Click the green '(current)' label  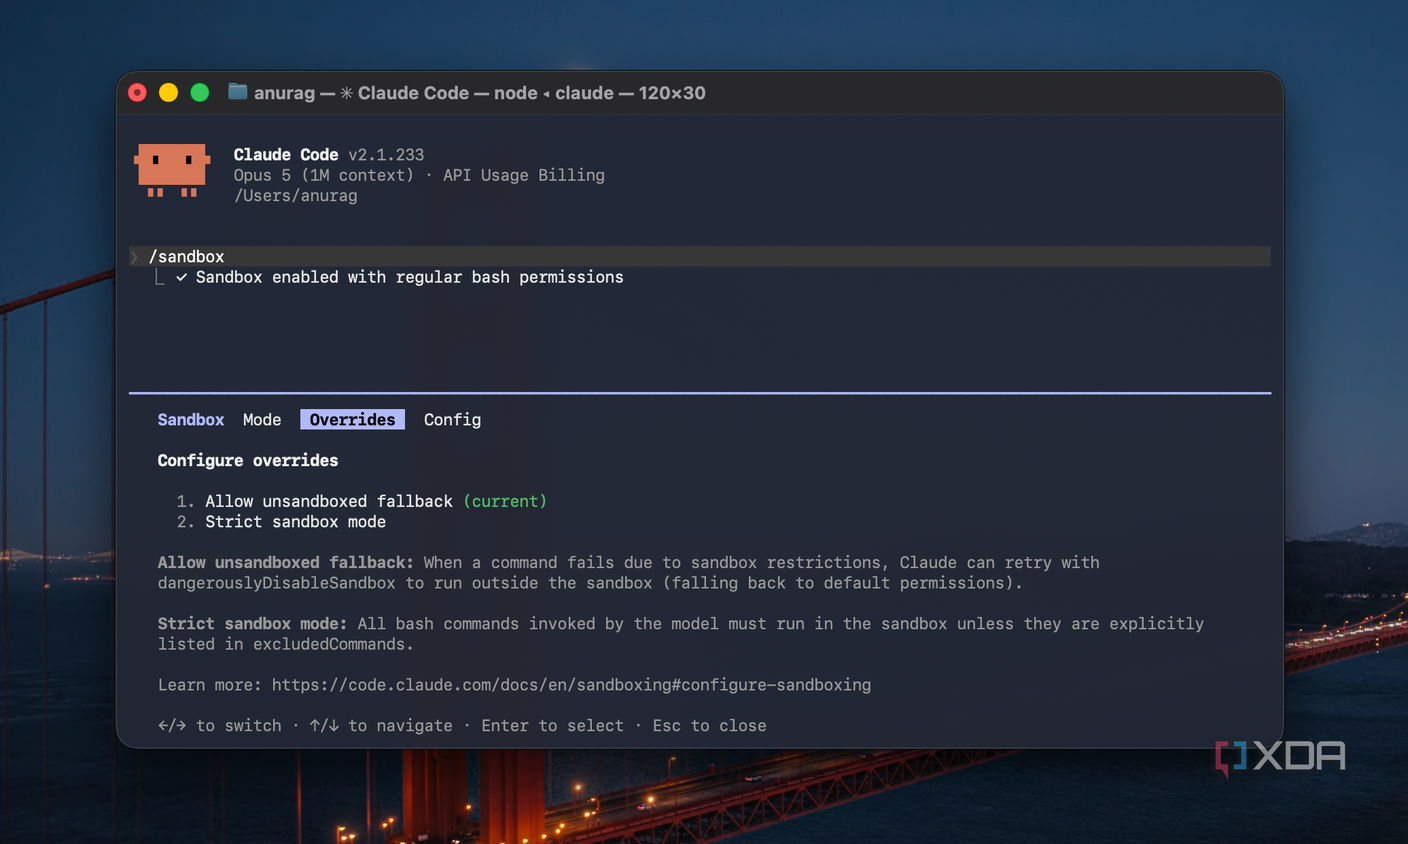click(505, 501)
